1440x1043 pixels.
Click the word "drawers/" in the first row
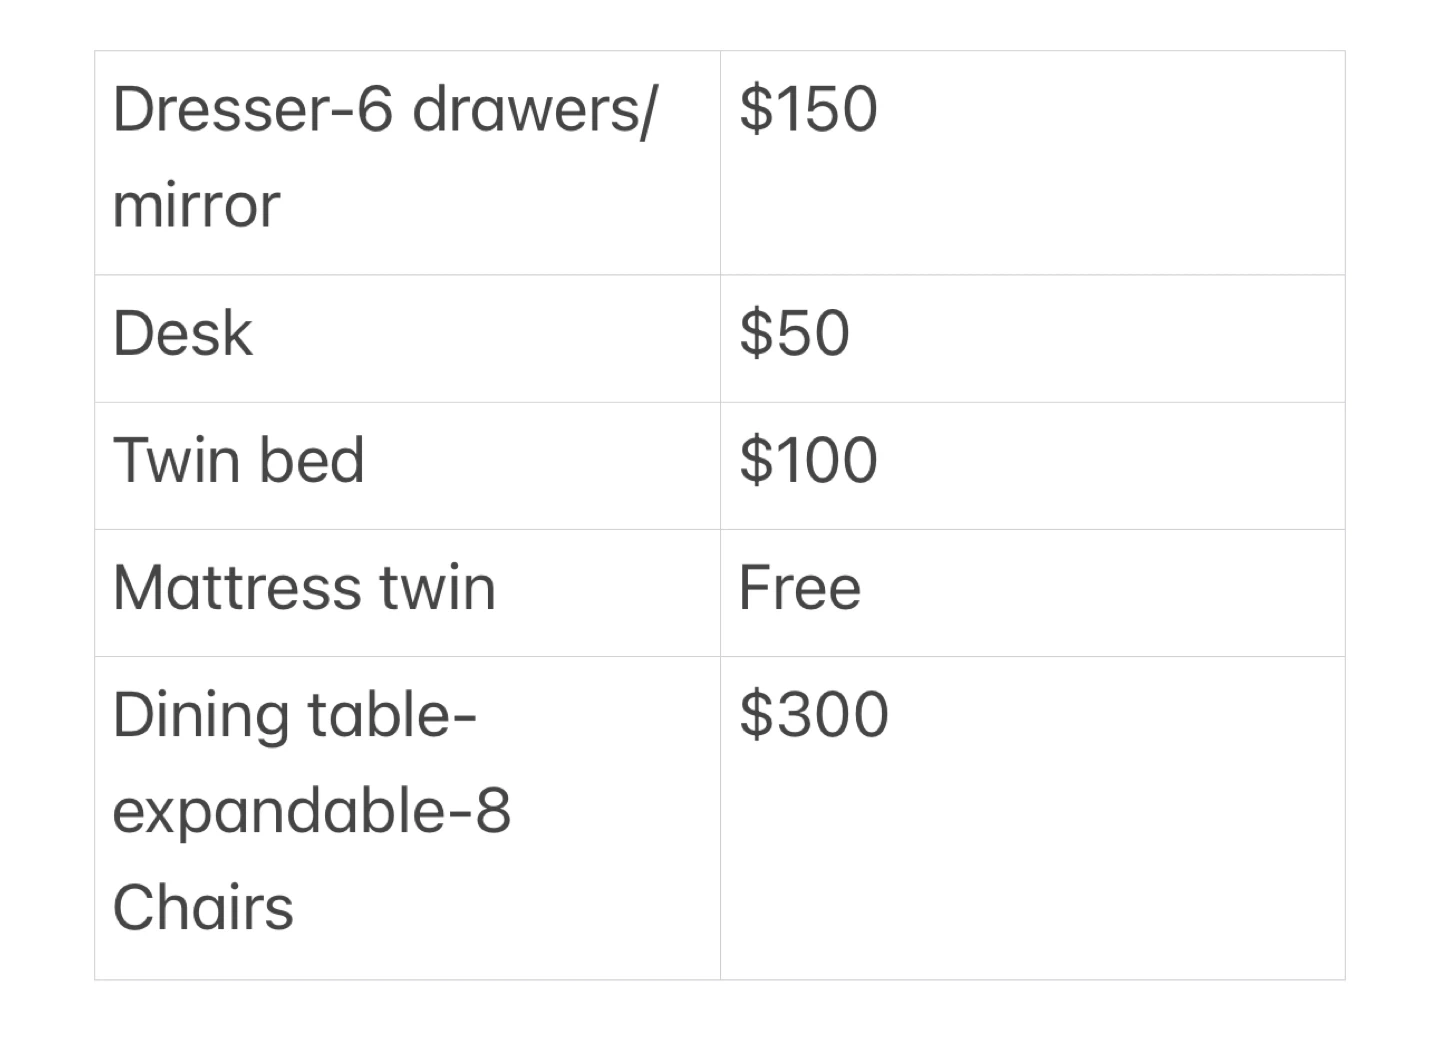point(534,108)
